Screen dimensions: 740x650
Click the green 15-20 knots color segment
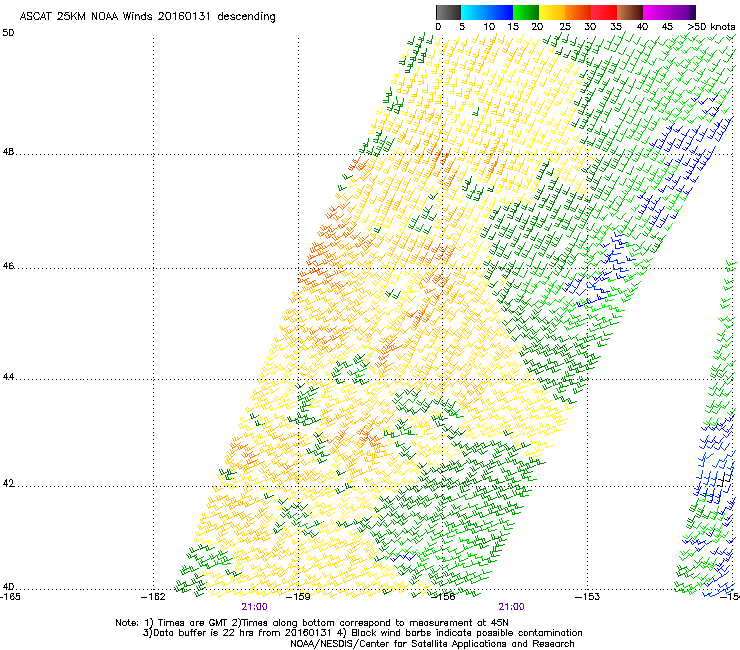(526, 12)
